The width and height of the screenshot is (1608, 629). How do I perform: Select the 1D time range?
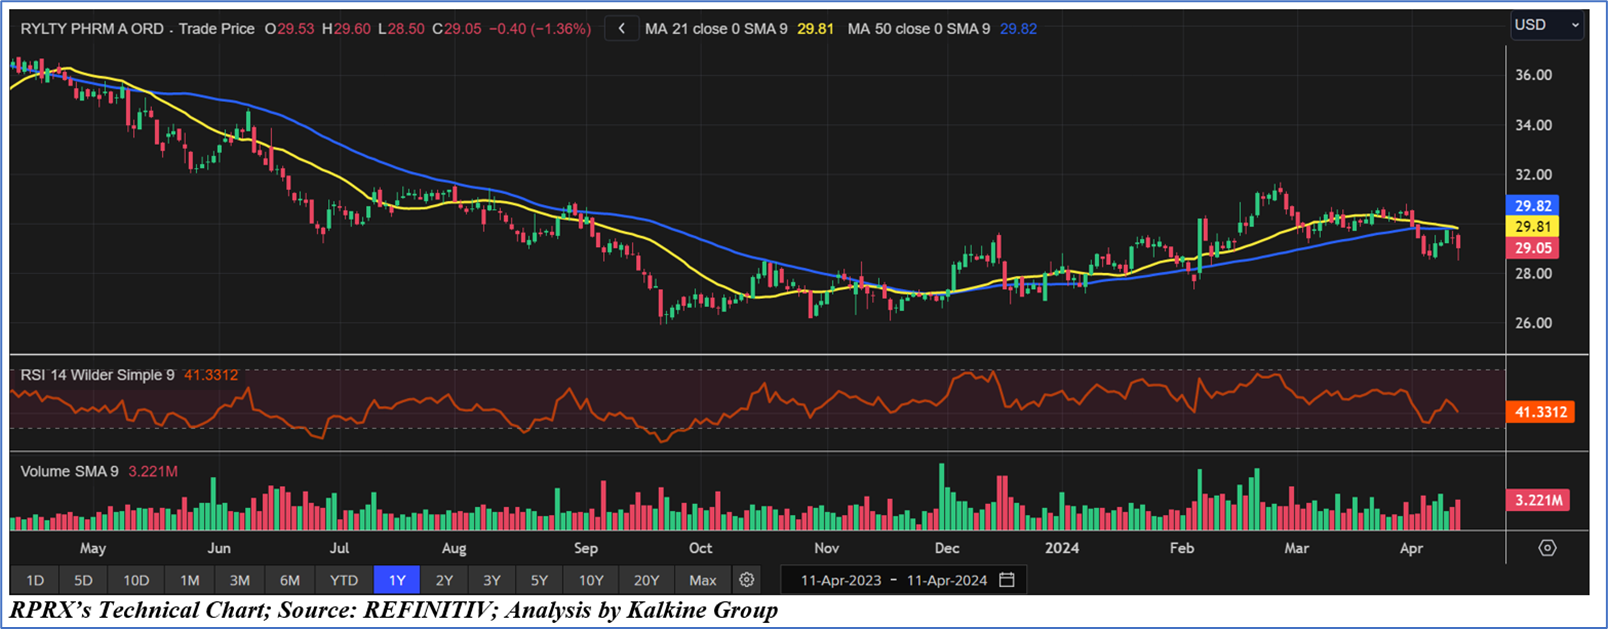[x=35, y=580]
